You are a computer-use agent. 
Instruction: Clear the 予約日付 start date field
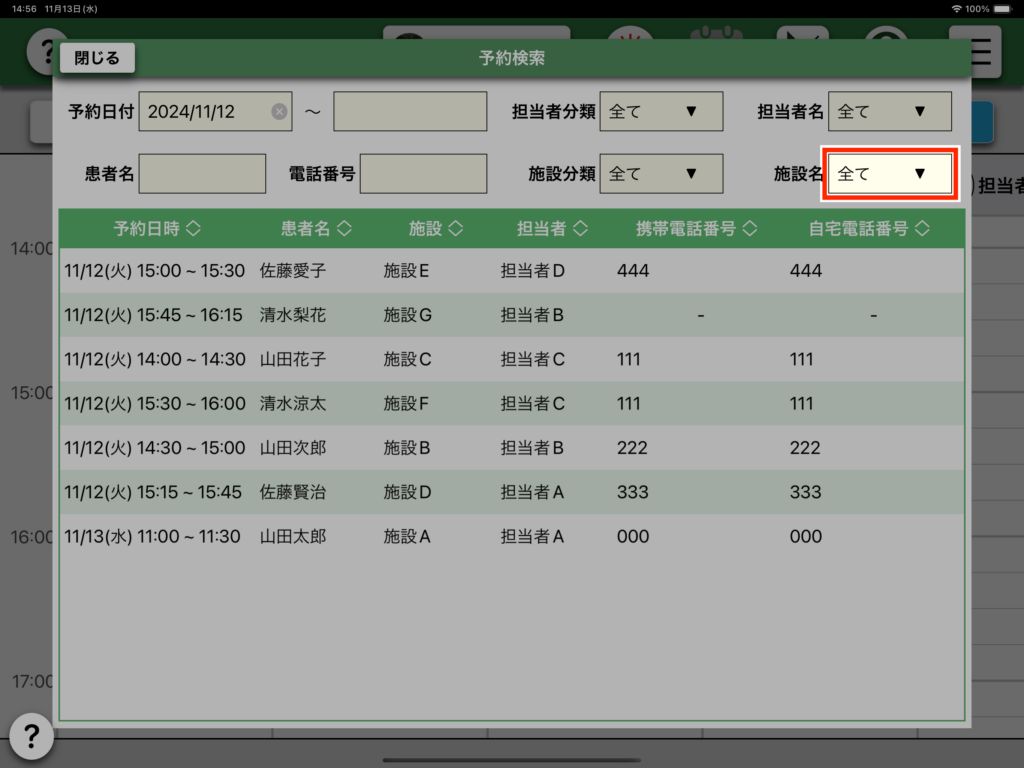tap(279, 112)
